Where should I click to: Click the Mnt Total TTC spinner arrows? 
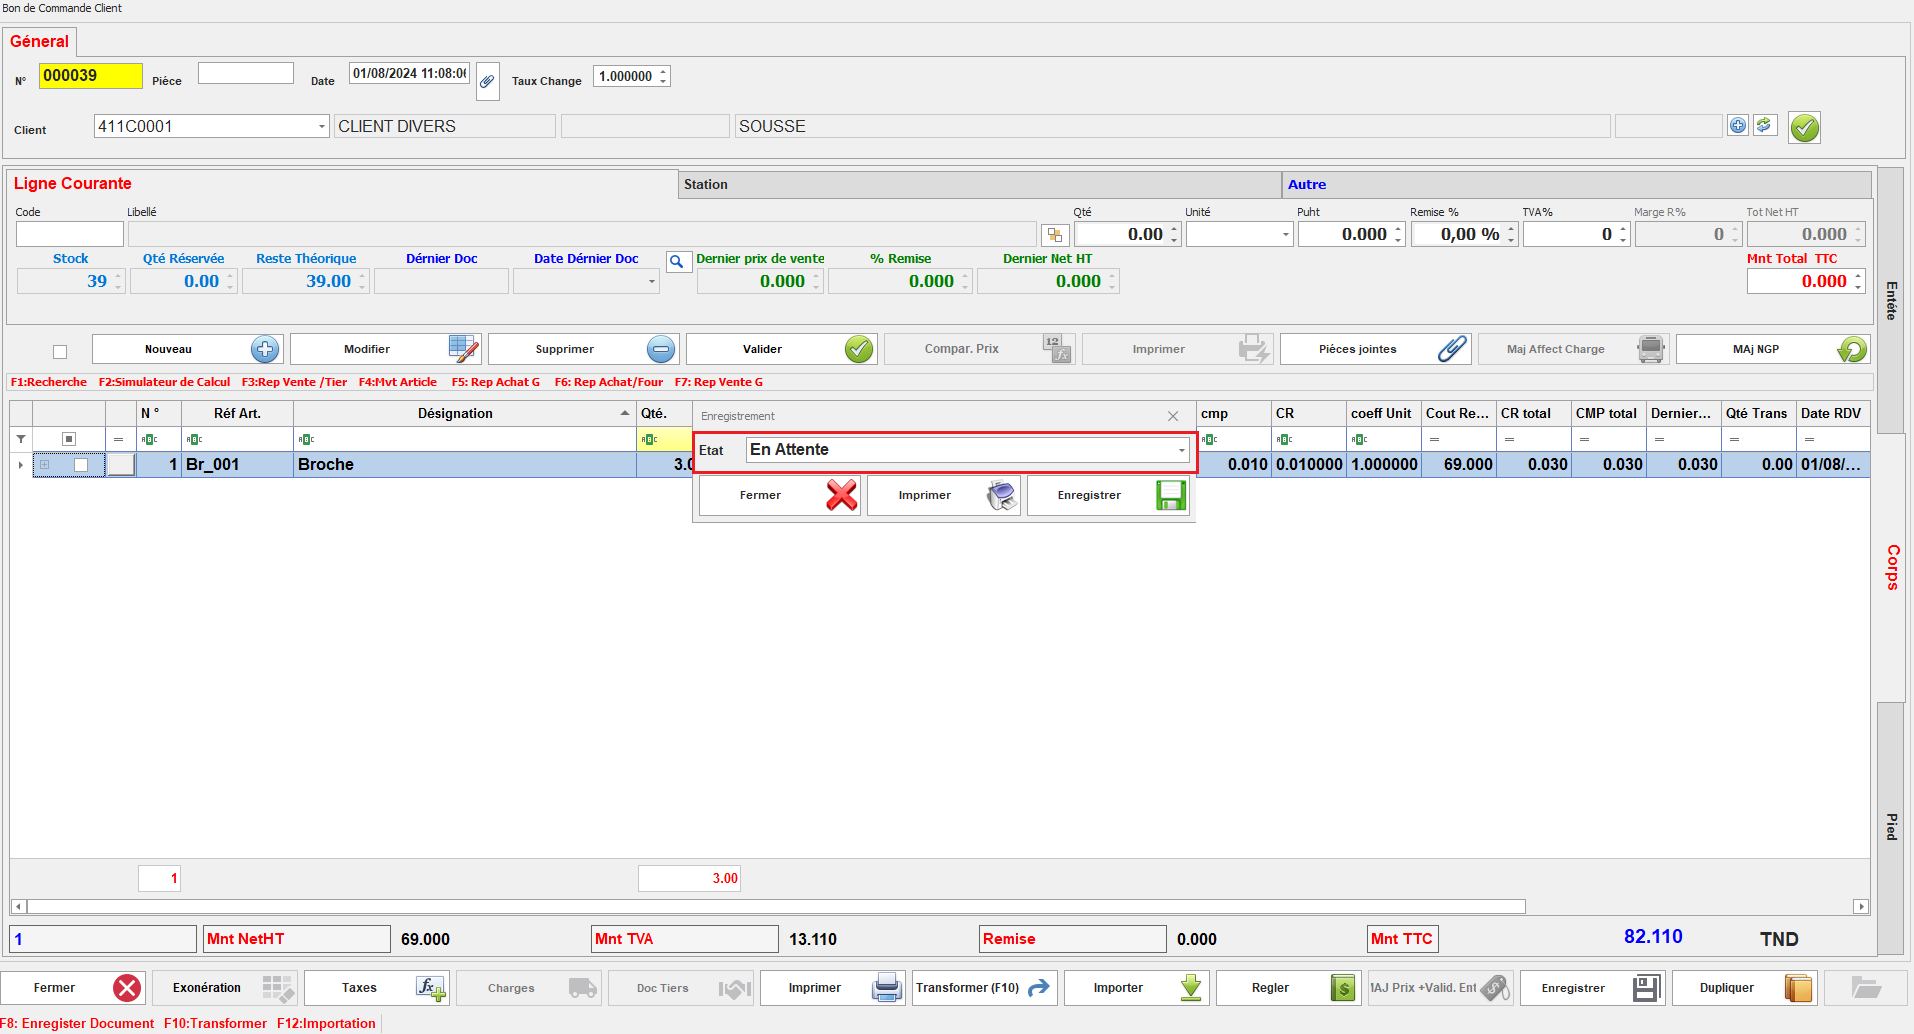click(x=1858, y=282)
